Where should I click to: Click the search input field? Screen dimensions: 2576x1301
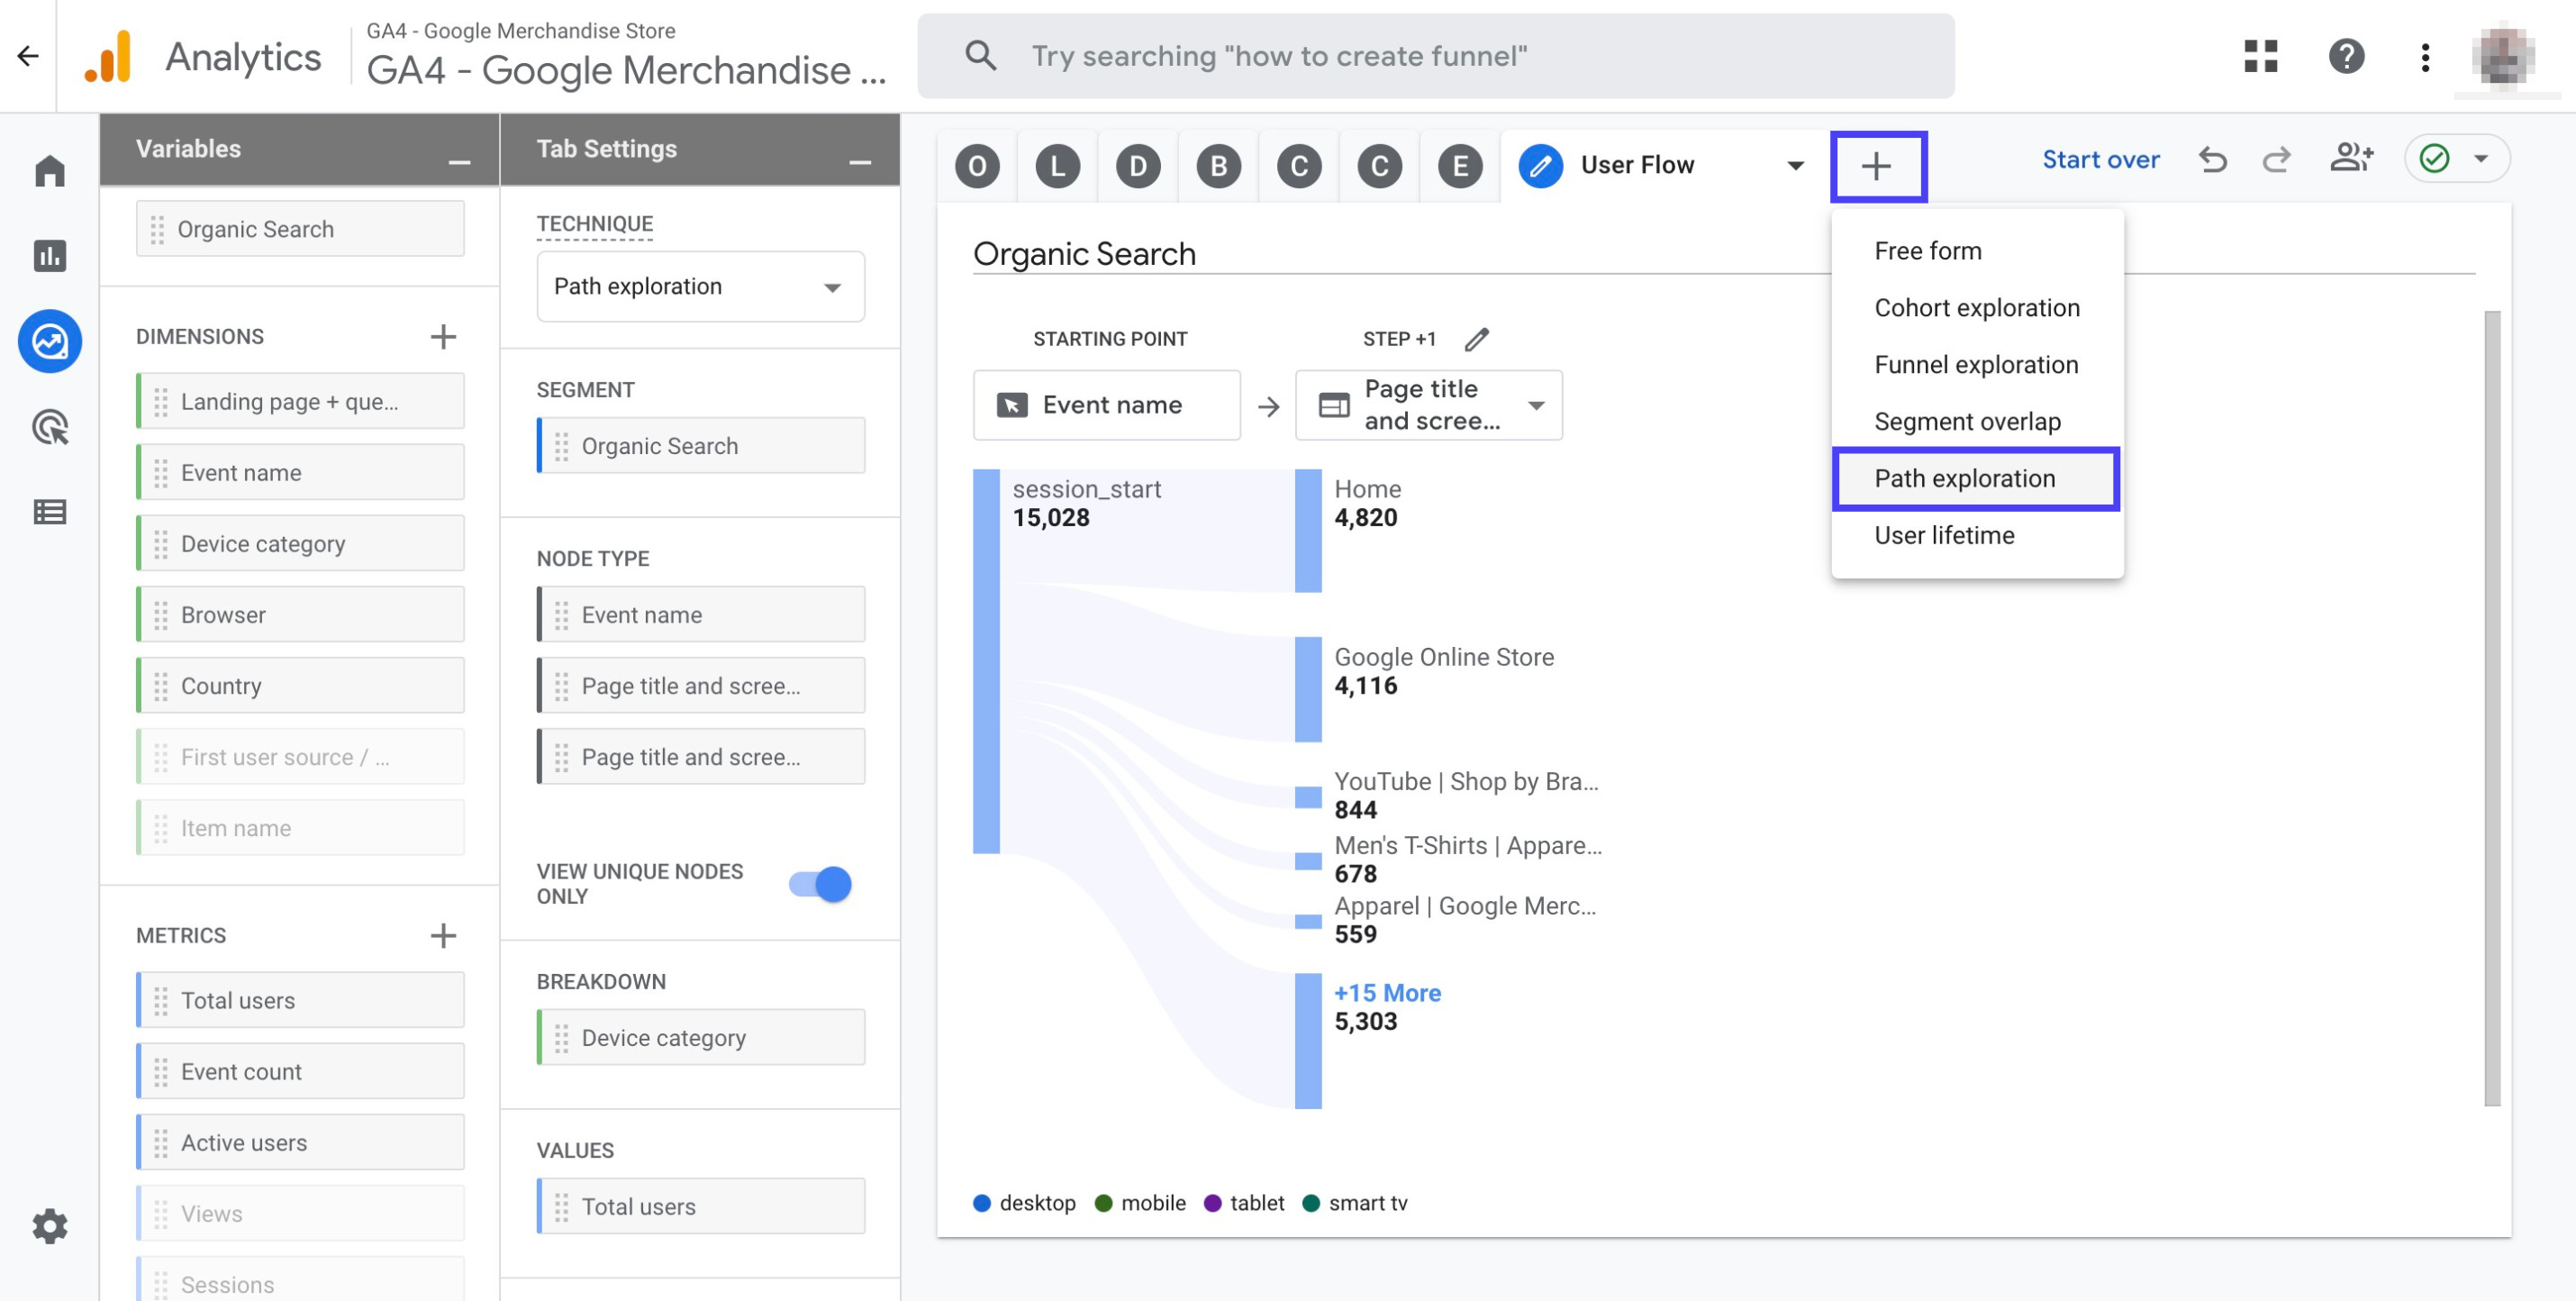pyautogui.click(x=1436, y=56)
